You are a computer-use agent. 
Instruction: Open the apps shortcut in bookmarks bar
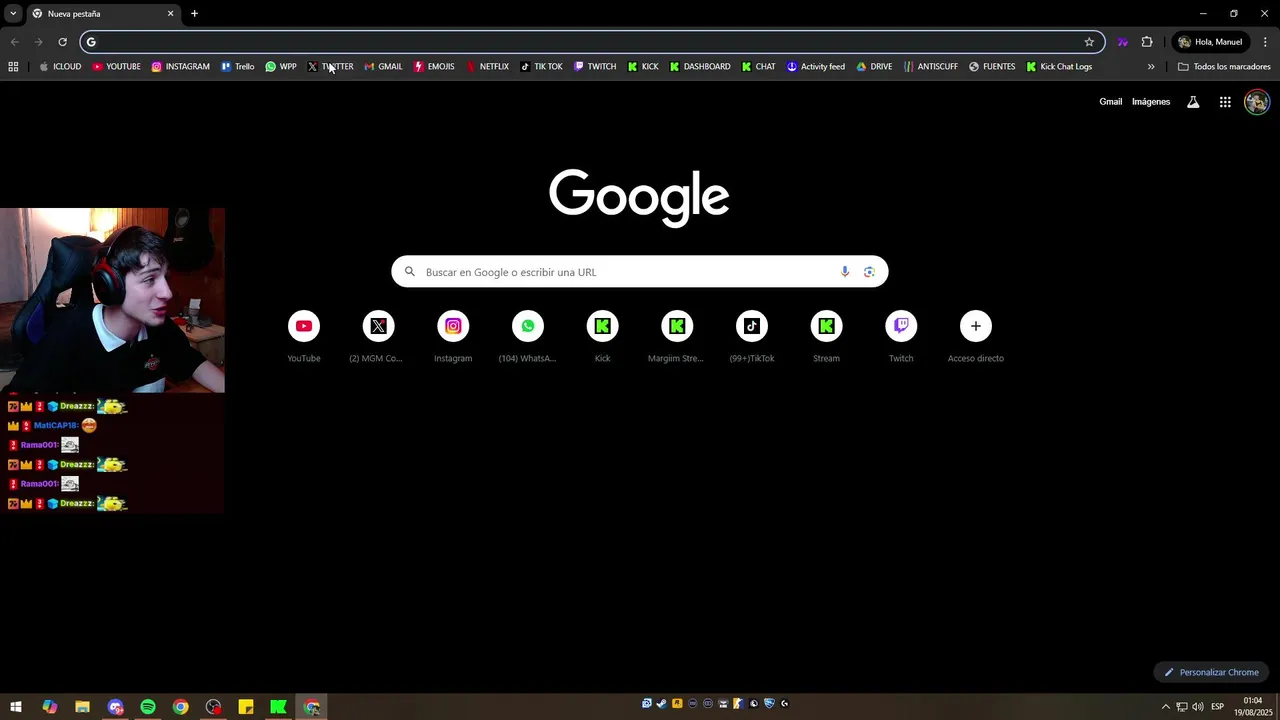click(x=13, y=67)
